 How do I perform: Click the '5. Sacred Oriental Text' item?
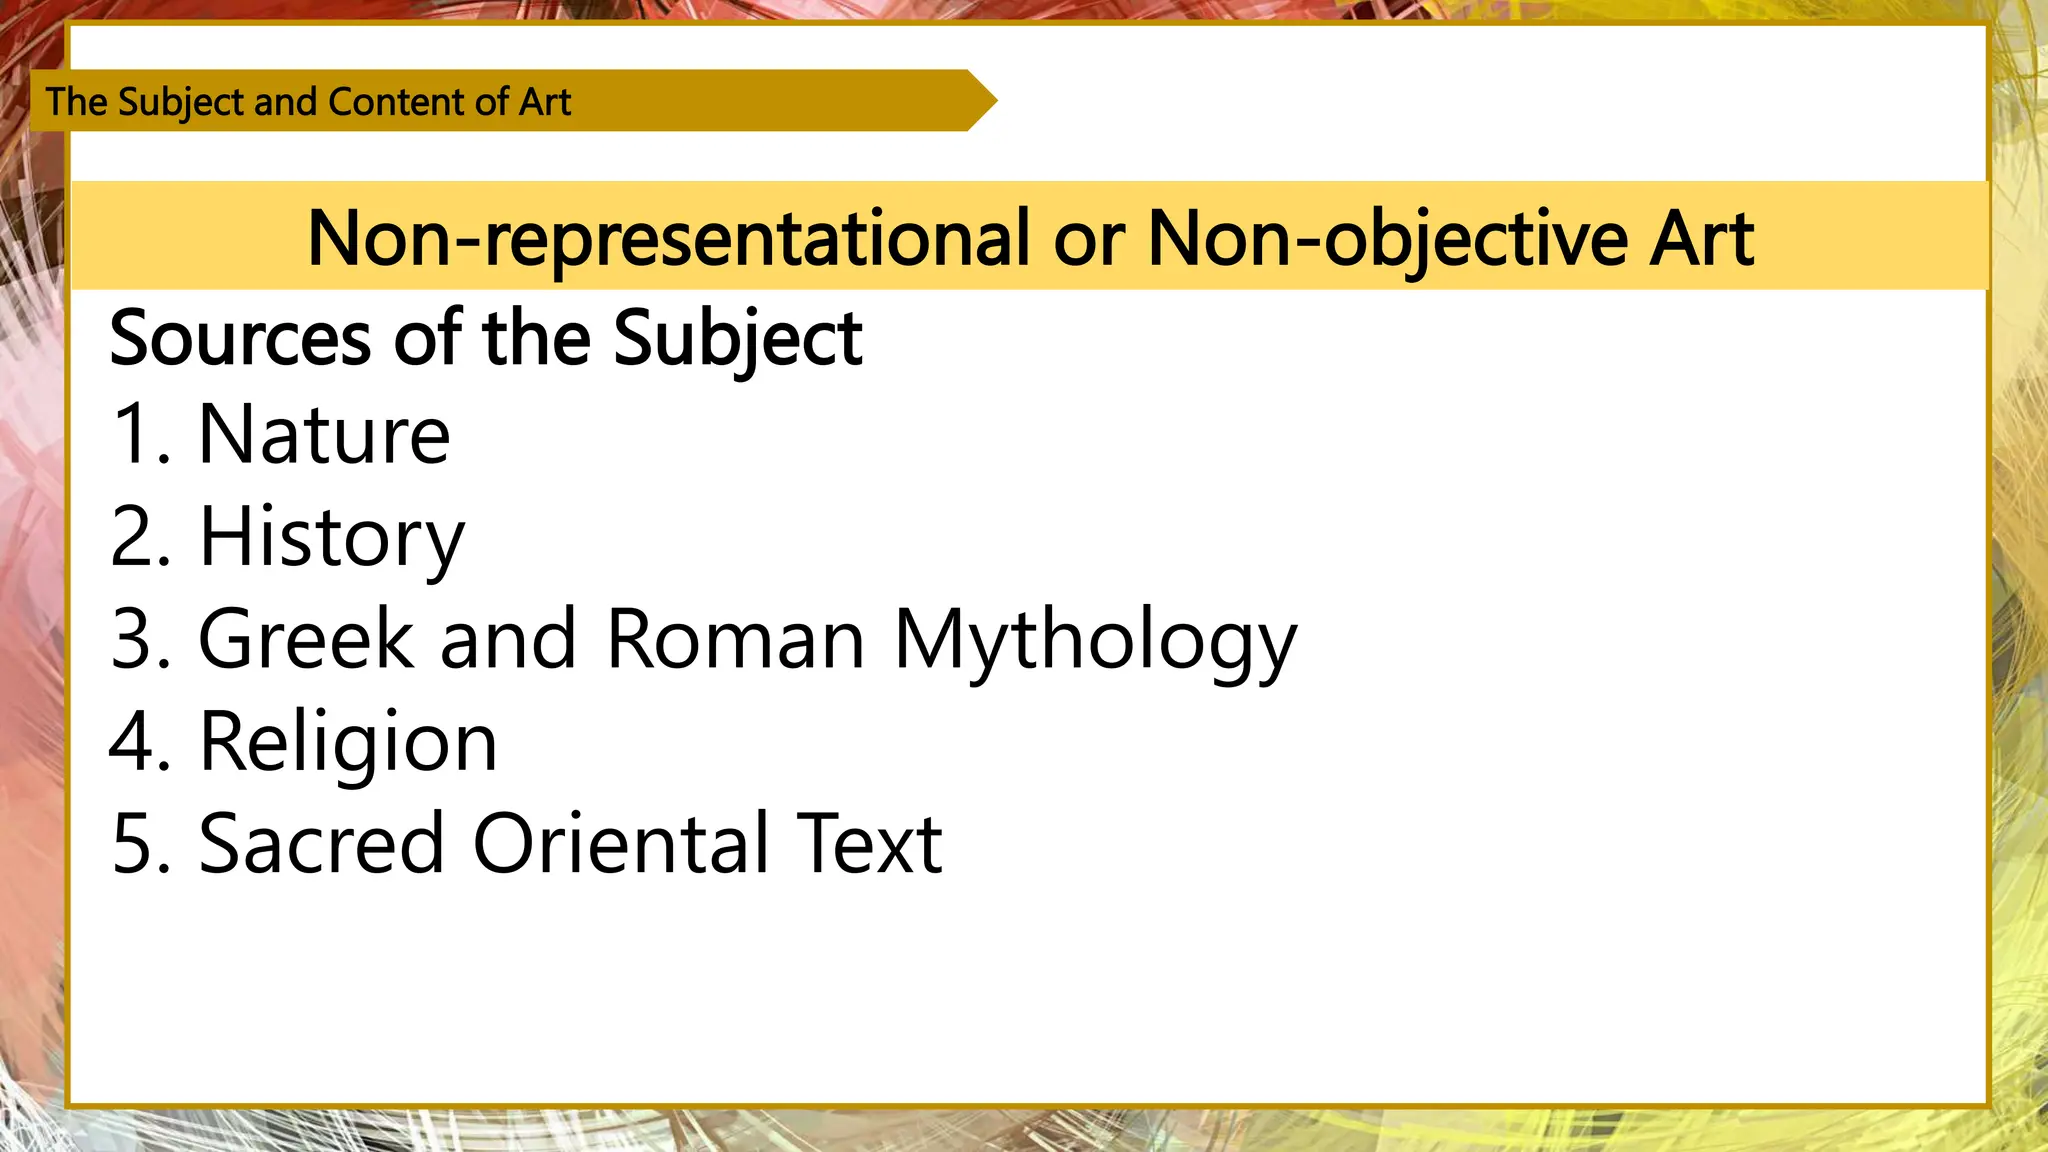pyautogui.click(x=527, y=843)
